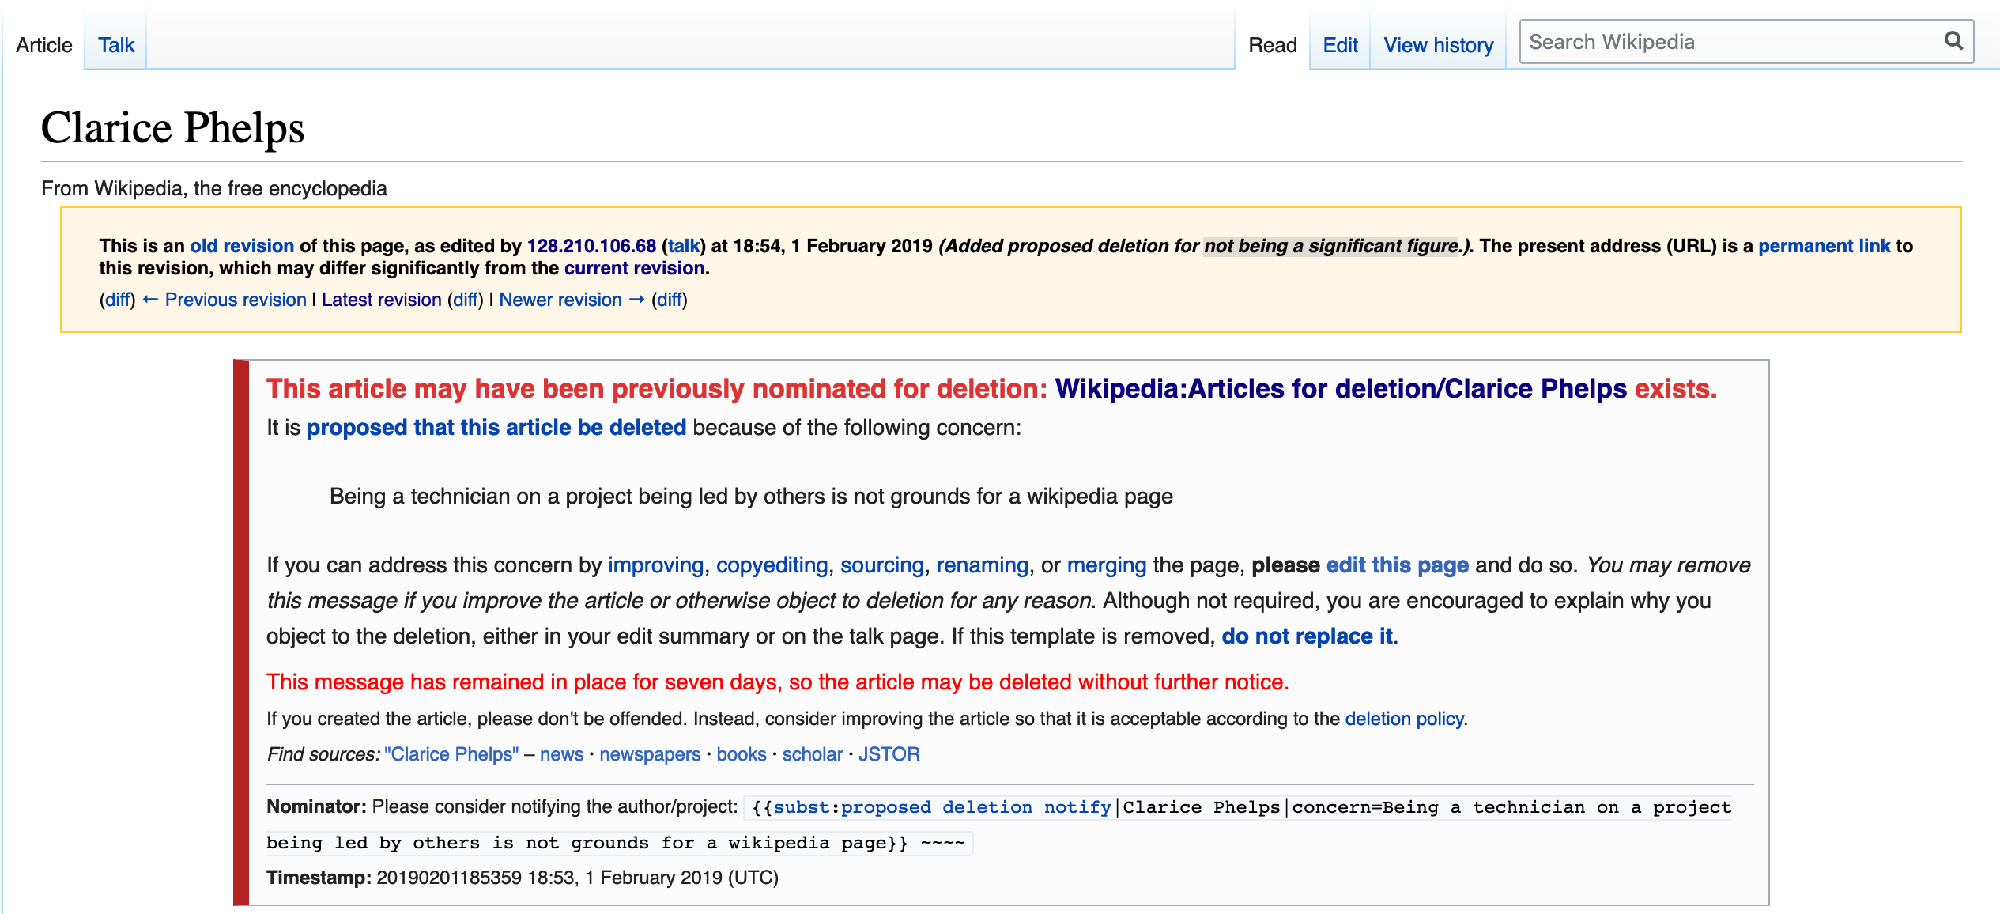Image resolution: width=2000 pixels, height=914 pixels.
Task: Switch to the Talk tab
Action: [x=116, y=45]
